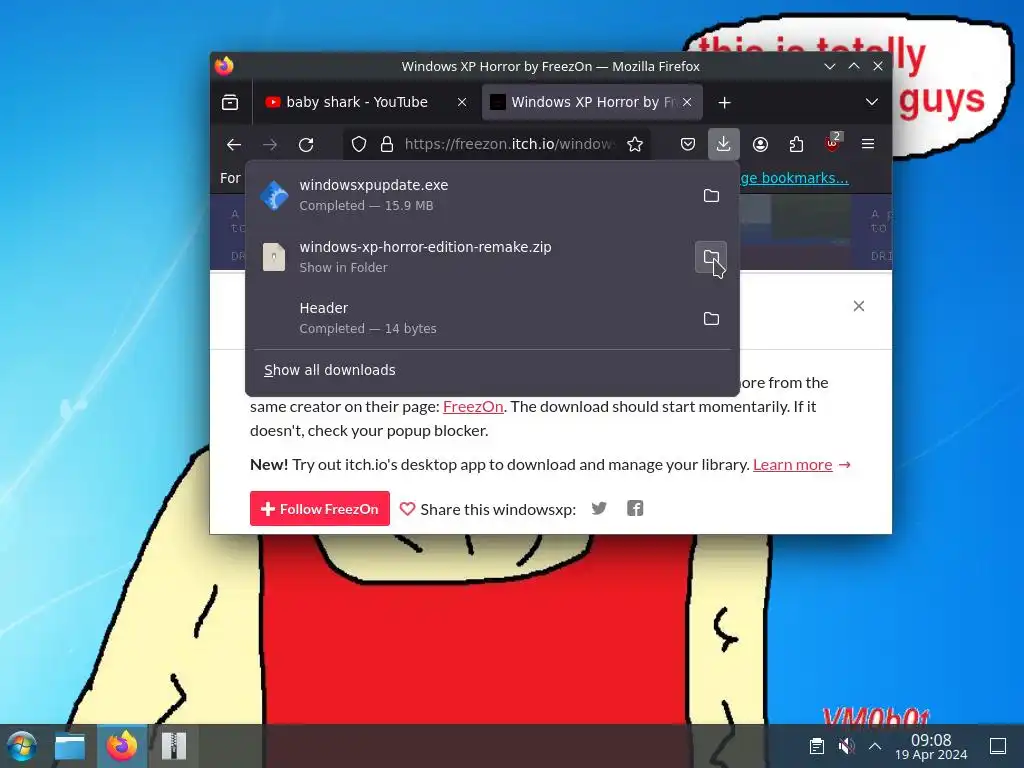
Task: Open a new tab with plus button
Action: tap(724, 103)
